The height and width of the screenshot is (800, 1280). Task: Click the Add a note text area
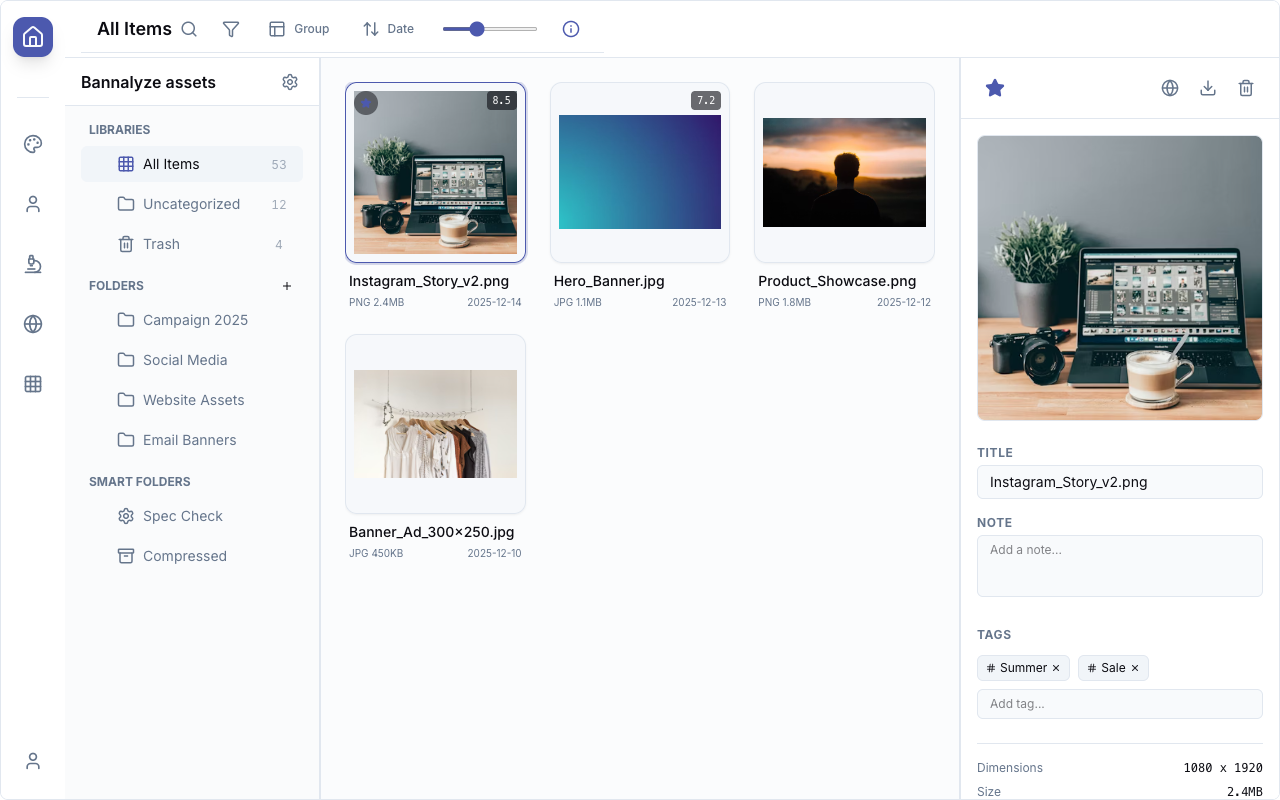1120,566
